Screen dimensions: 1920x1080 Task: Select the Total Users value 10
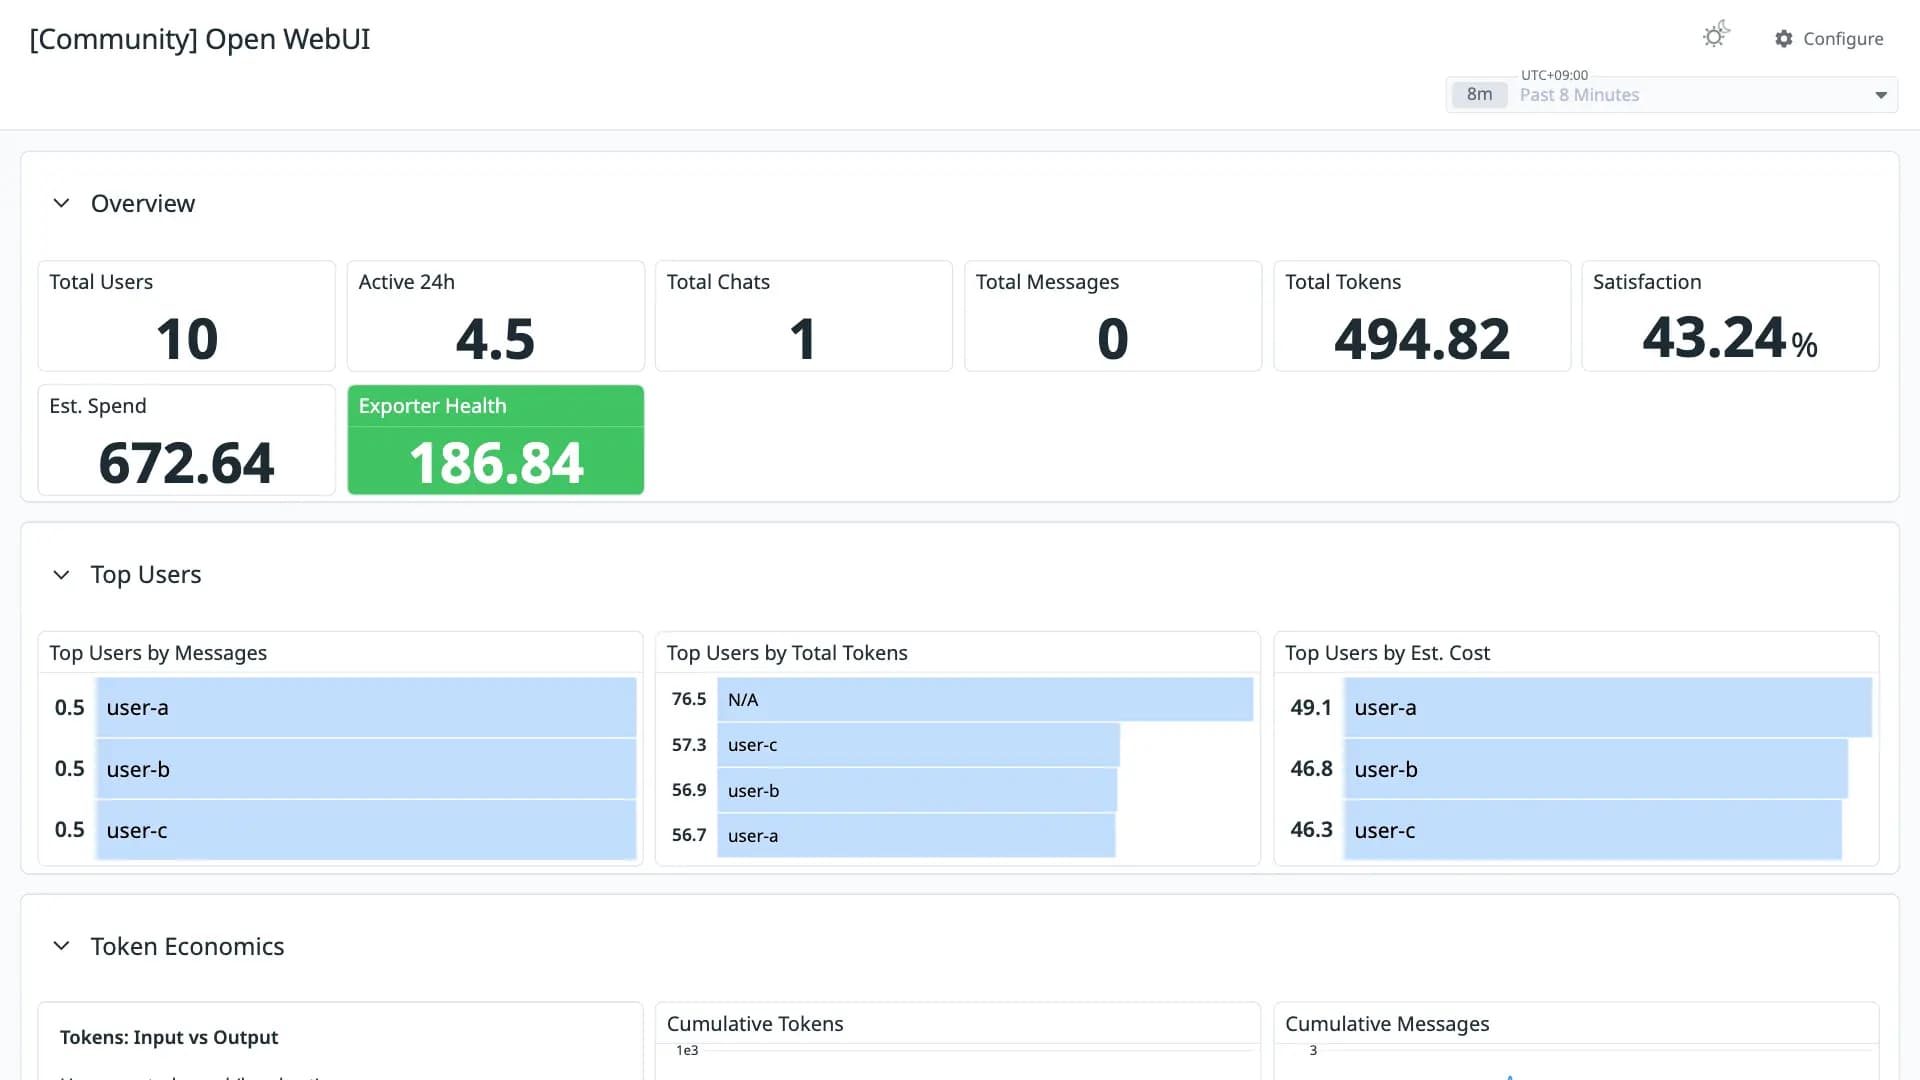pos(187,339)
